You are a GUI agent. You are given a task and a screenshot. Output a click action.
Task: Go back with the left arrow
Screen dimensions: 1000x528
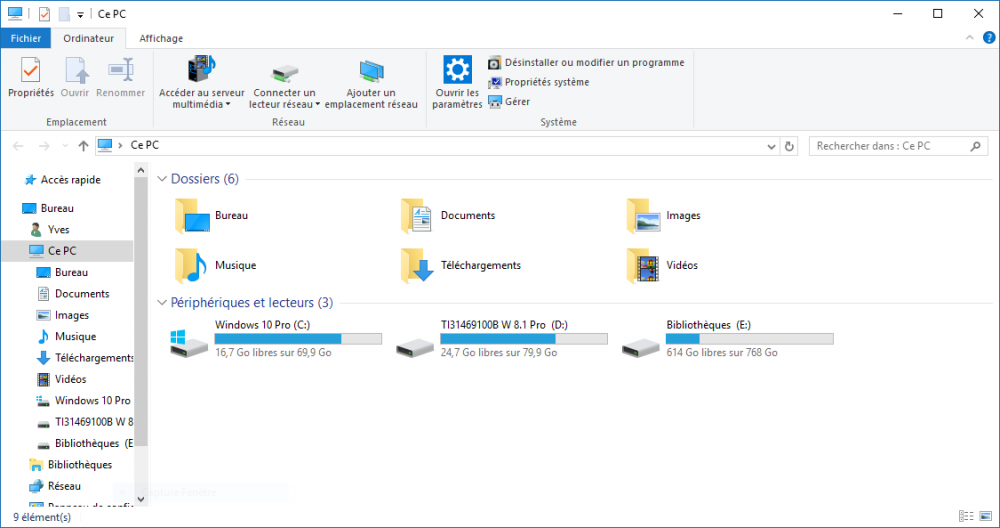click(18, 146)
